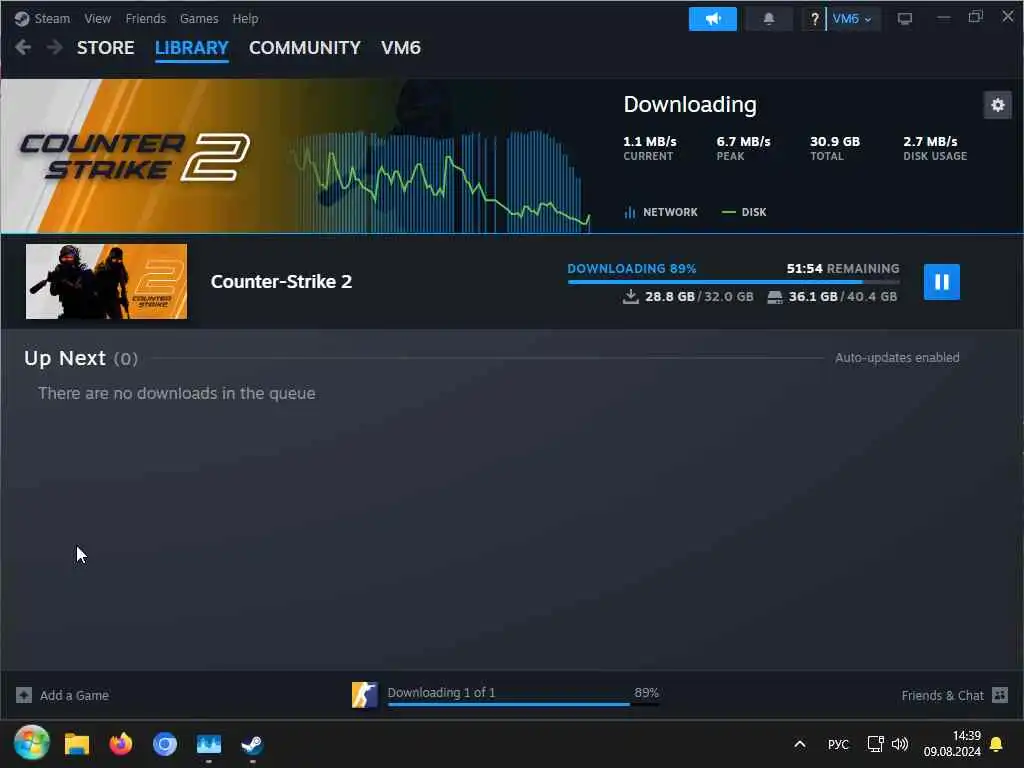The image size is (1024, 768).
Task: Click the DOWNLOADING 89% label
Action: tap(632, 268)
